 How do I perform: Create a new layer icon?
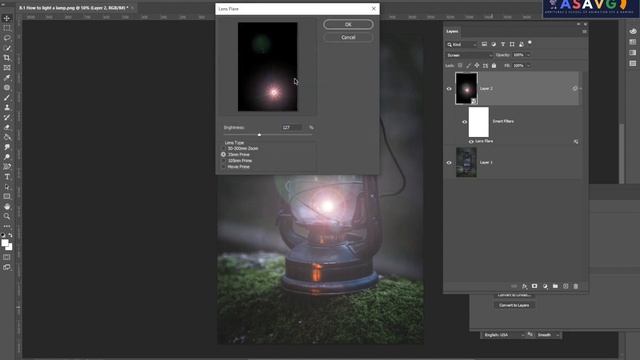click(x=566, y=287)
